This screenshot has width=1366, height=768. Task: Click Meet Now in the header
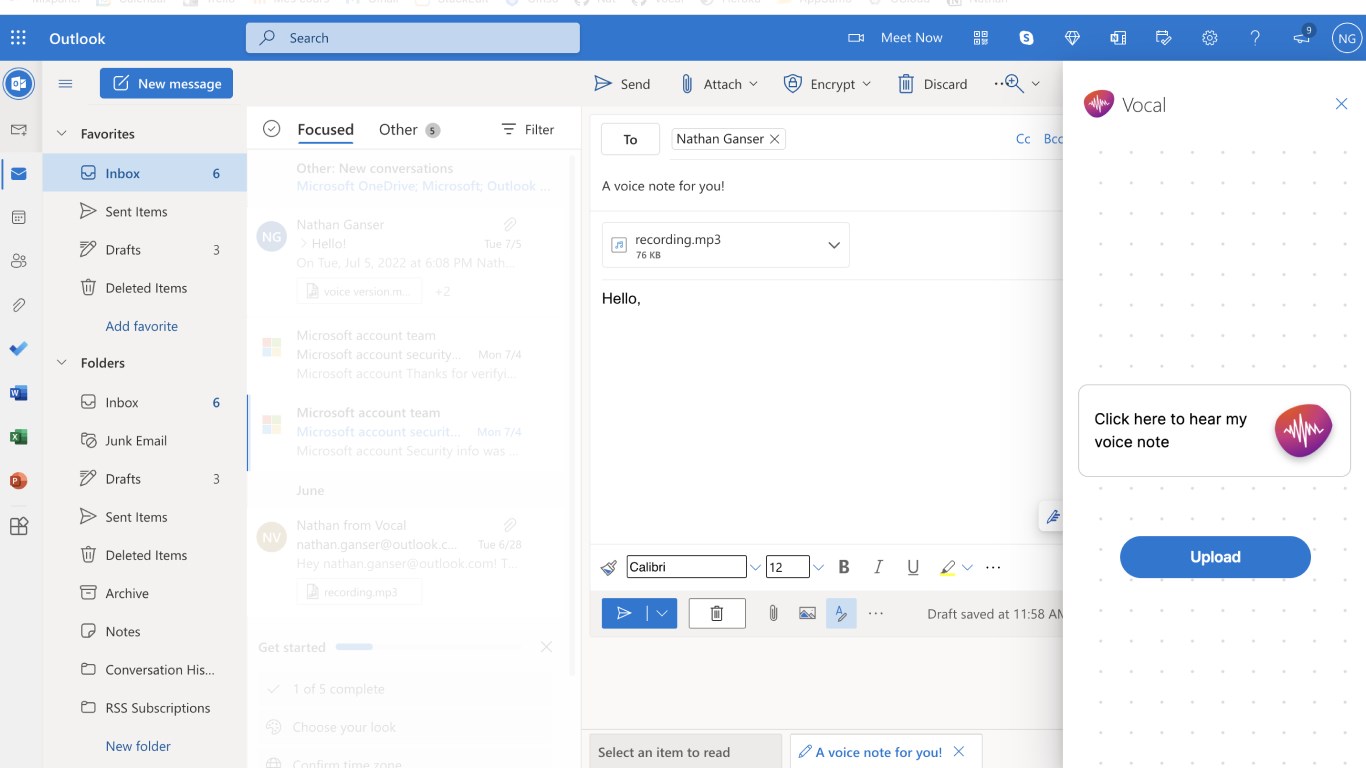[895, 38]
